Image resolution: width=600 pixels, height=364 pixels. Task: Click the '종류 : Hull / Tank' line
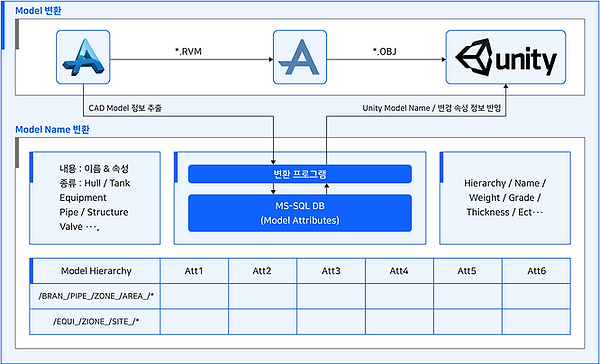(x=95, y=183)
